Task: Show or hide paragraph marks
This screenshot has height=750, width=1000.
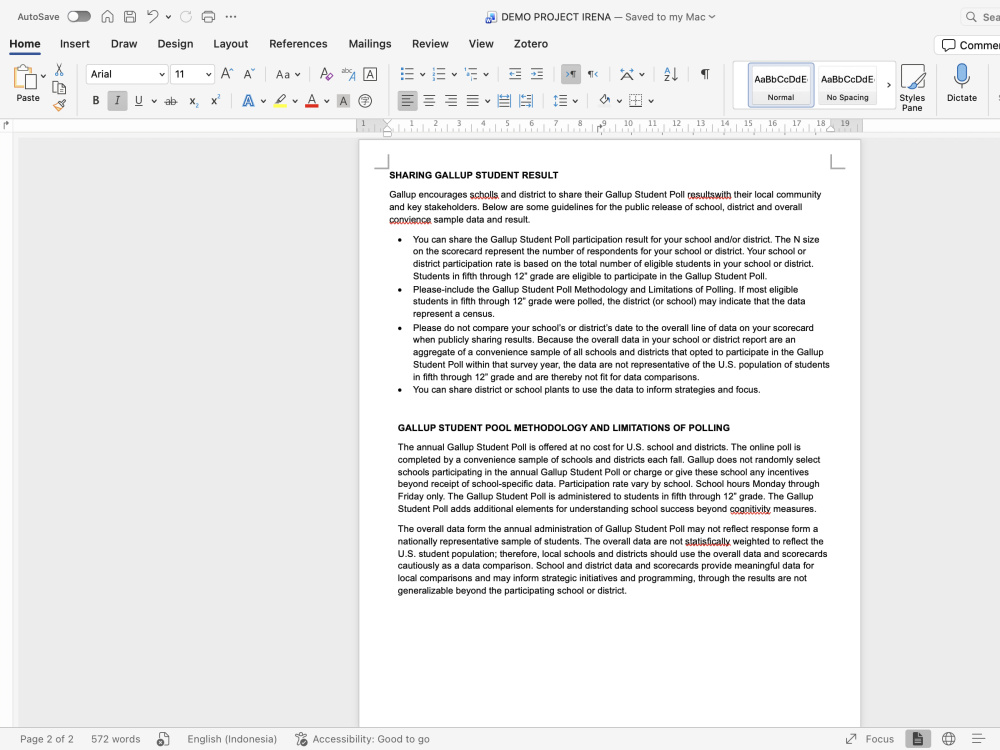Action: [705, 74]
